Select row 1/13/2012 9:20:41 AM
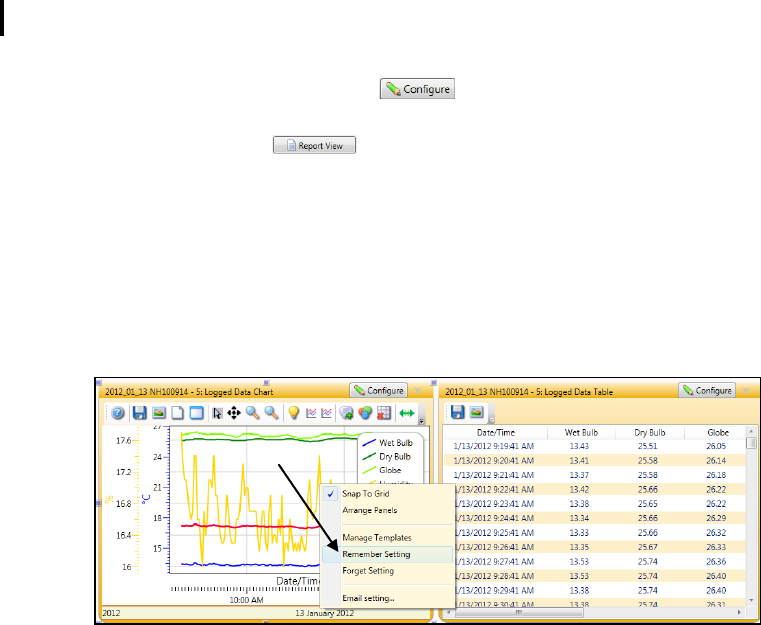 point(595,461)
